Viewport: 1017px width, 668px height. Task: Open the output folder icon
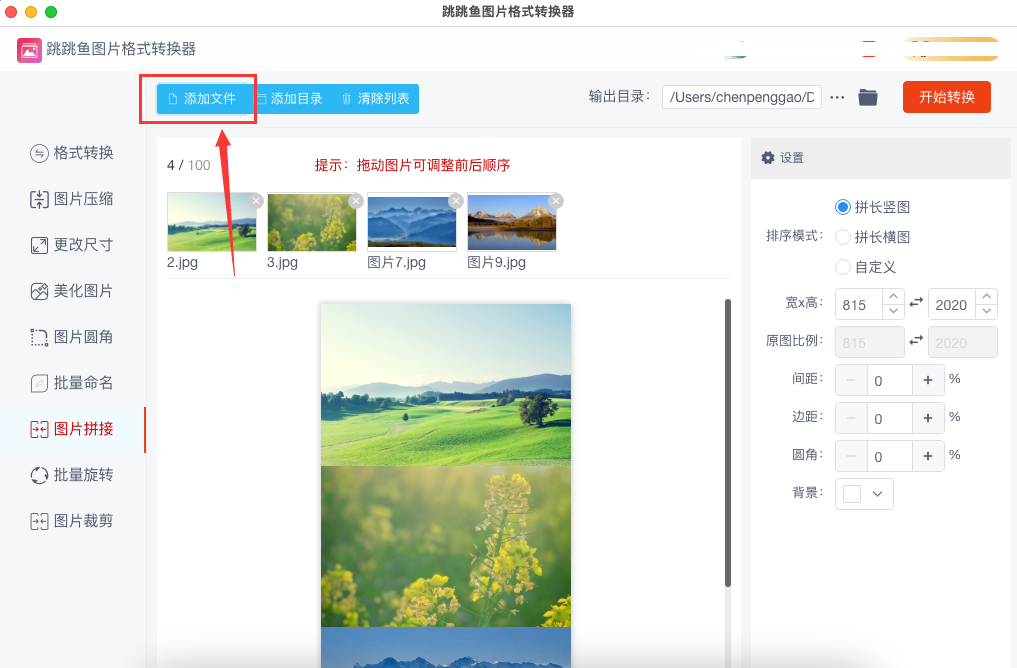point(868,97)
